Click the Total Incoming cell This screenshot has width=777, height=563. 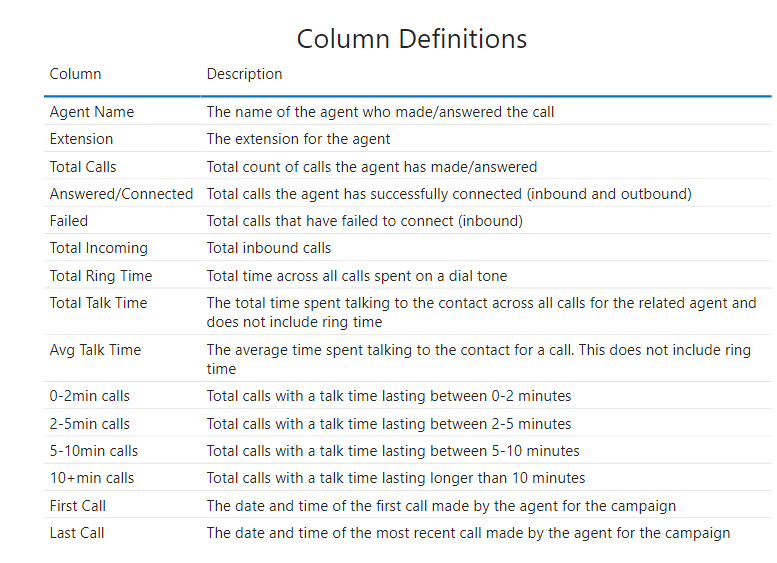pyautogui.click(x=98, y=248)
